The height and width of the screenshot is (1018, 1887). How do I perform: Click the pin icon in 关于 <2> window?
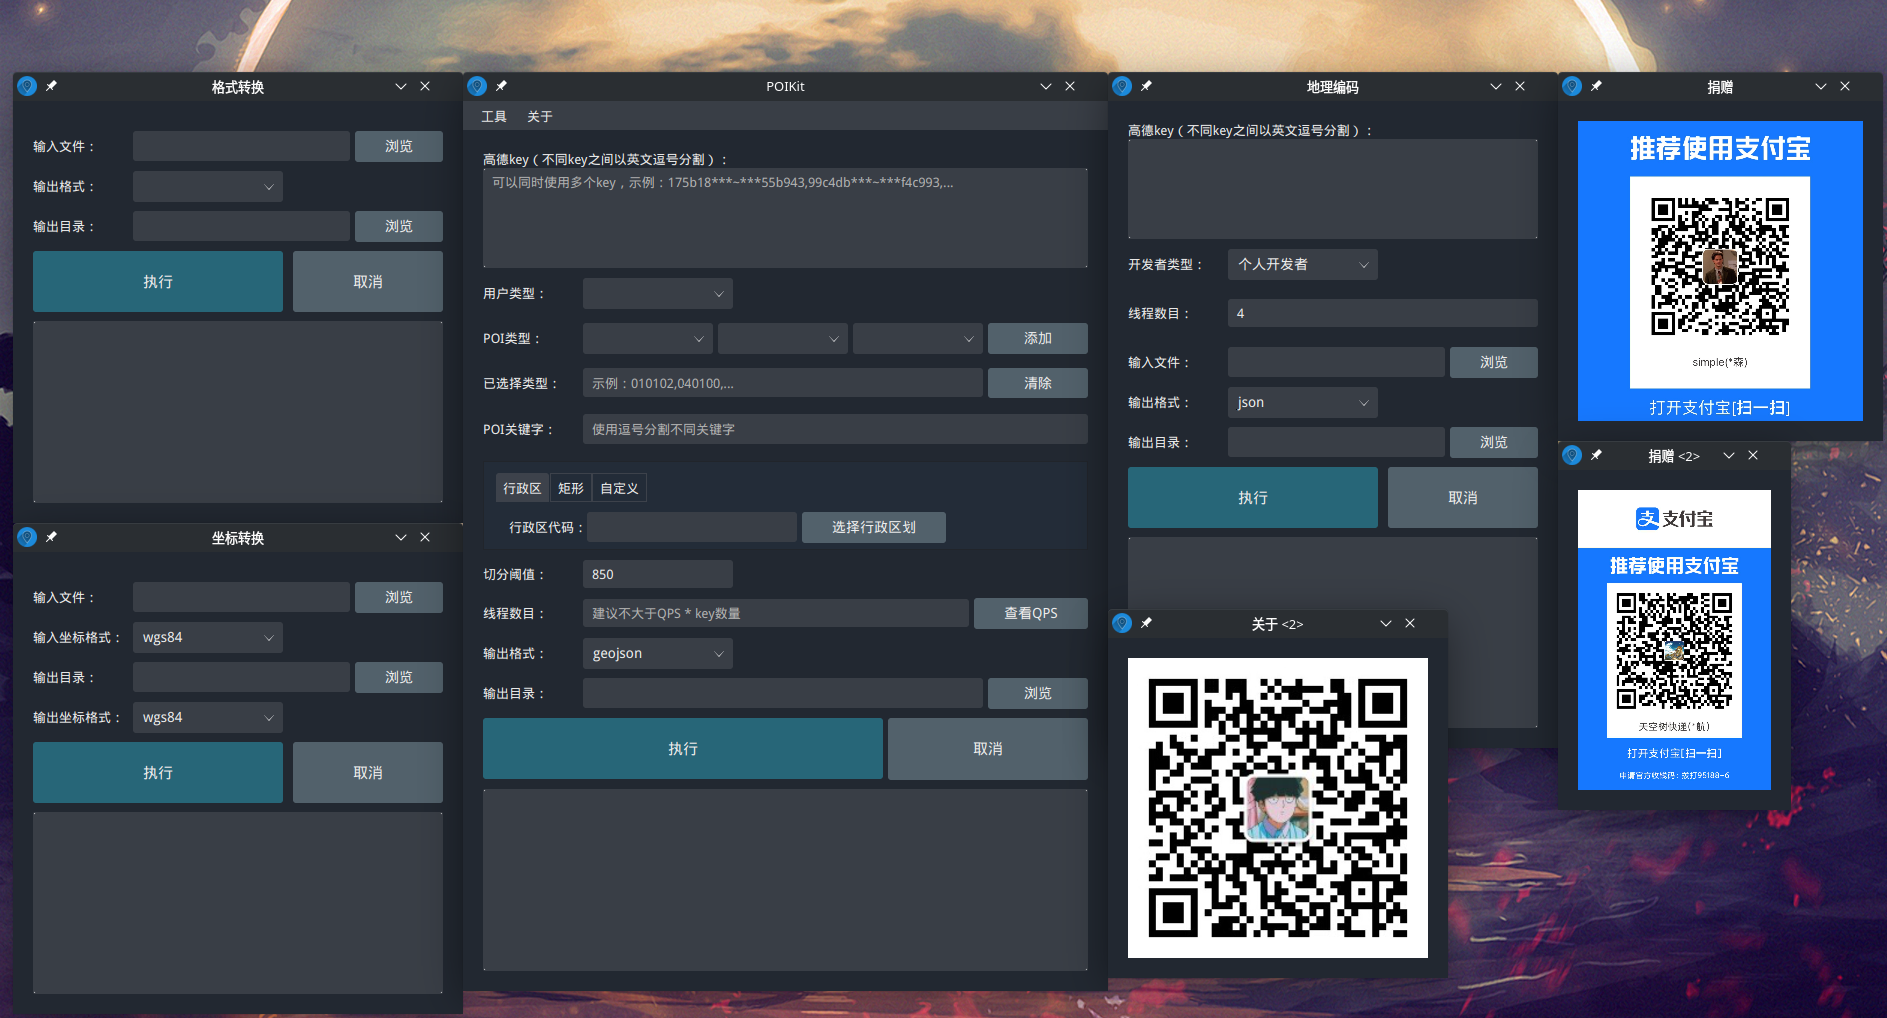click(x=1146, y=623)
